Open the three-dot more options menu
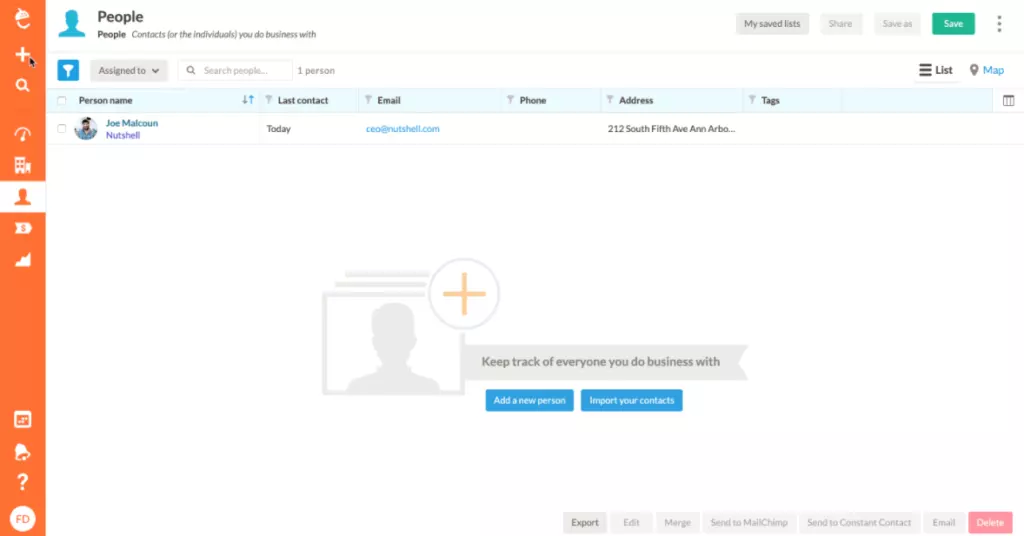This screenshot has width=1024, height=536. (x=999, y=24)
